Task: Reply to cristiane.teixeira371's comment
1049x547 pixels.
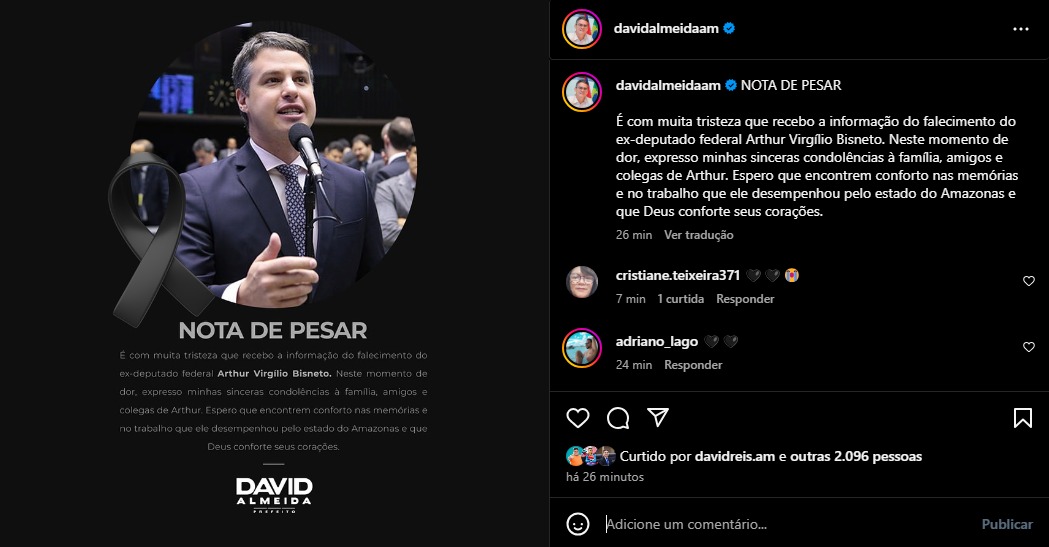Action: click(745, 299)
